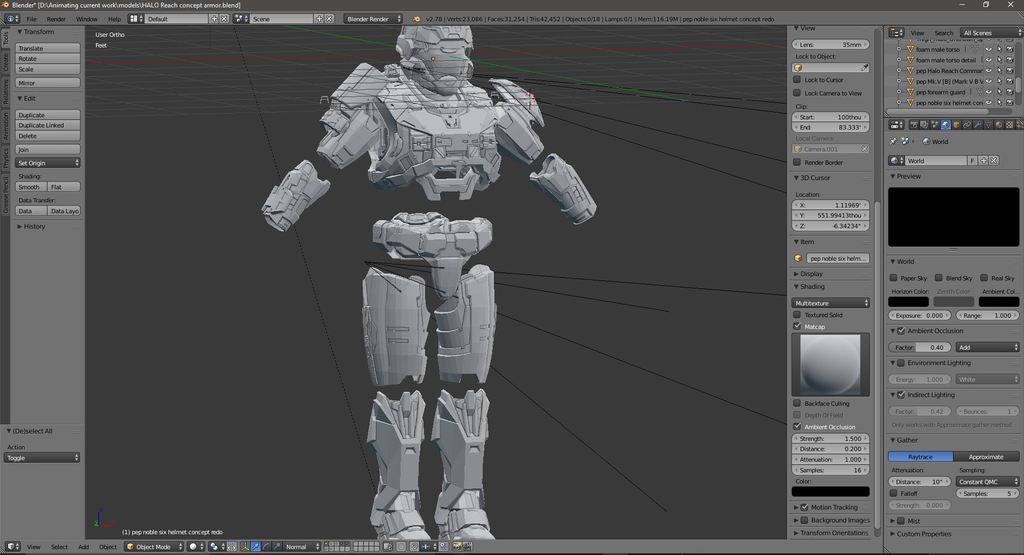Click the viewport shading sphere icon
The image size is (1024, 555).
coord(194,547)
